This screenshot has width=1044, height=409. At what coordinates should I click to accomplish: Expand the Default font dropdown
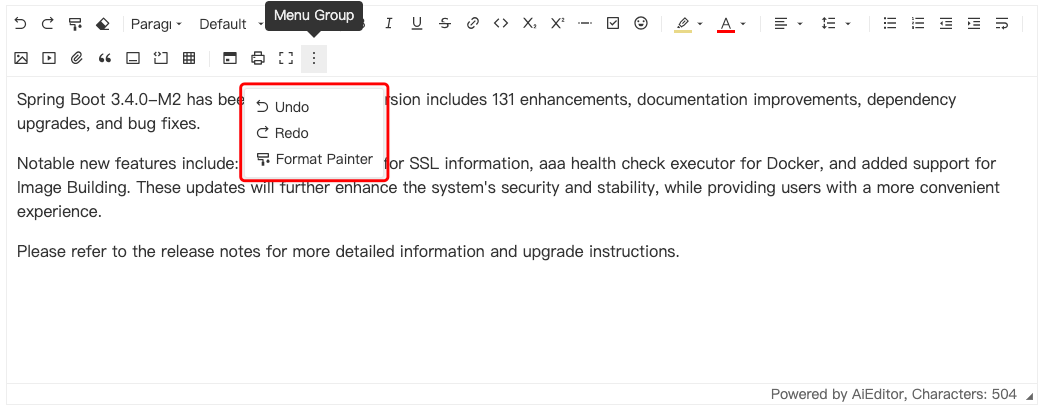pos(231,24)
